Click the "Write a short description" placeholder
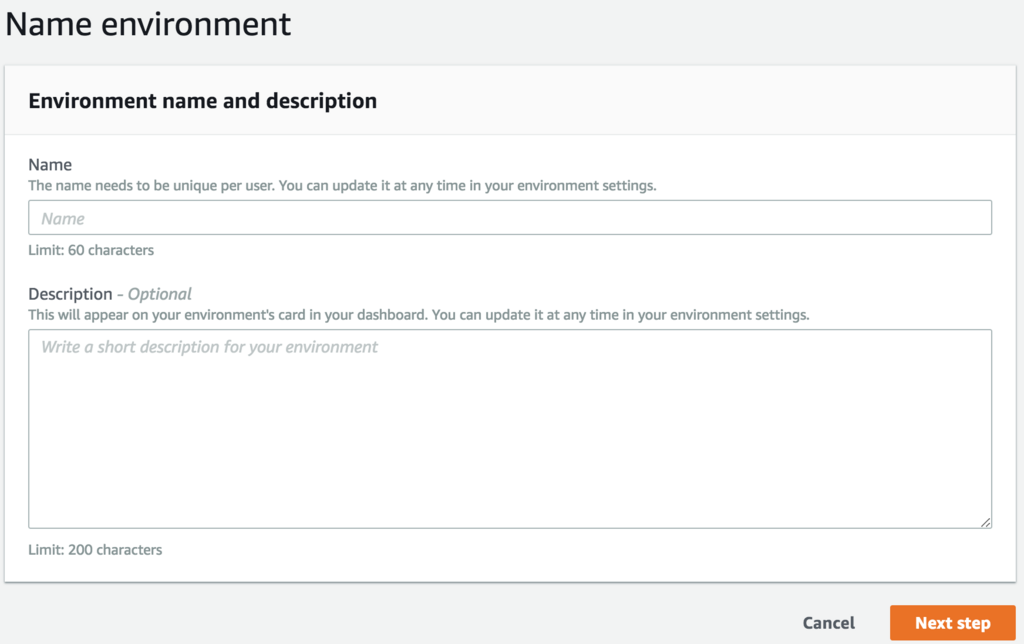The image size is (1024, 644). [x=209, y=348]
